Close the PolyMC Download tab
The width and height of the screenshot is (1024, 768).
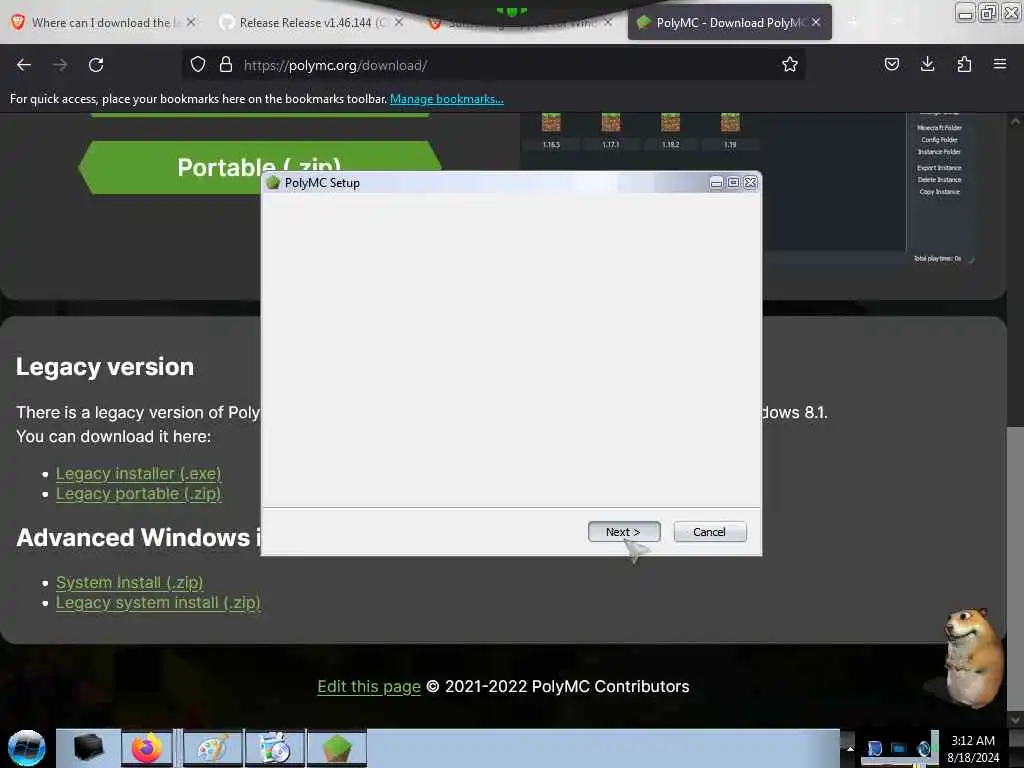816,22
